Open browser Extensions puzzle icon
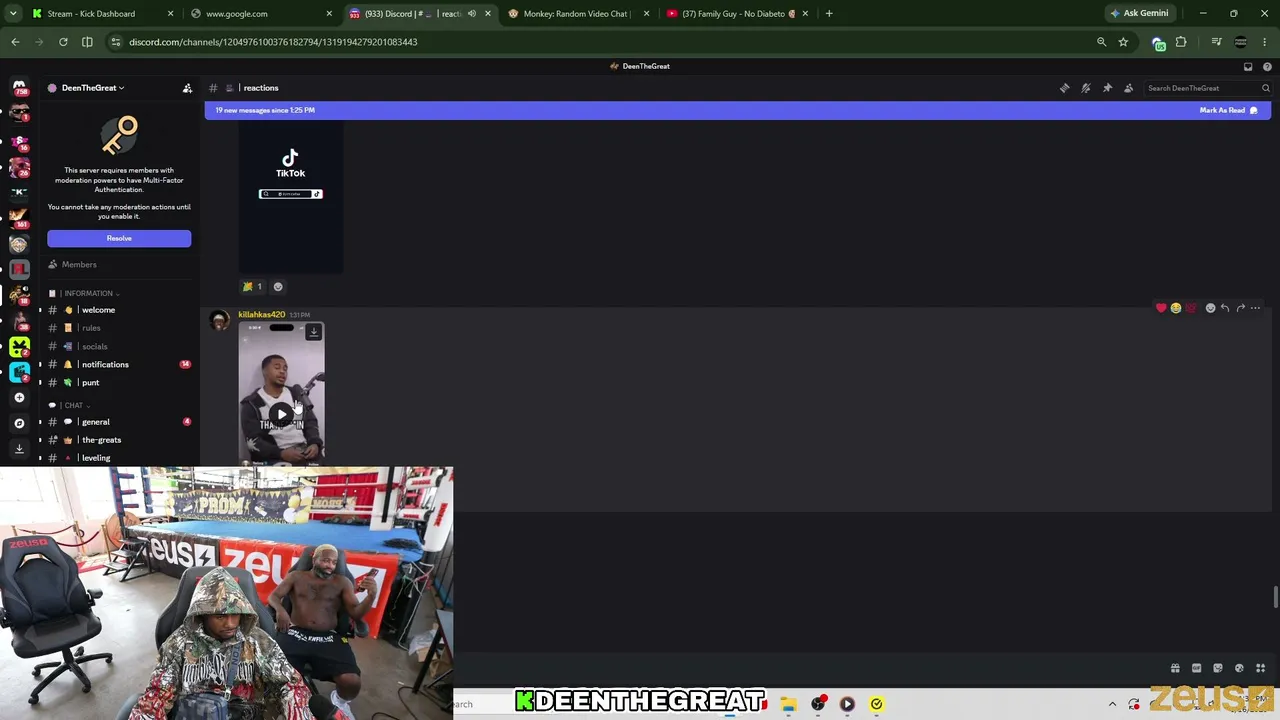 click(1181, 42)
